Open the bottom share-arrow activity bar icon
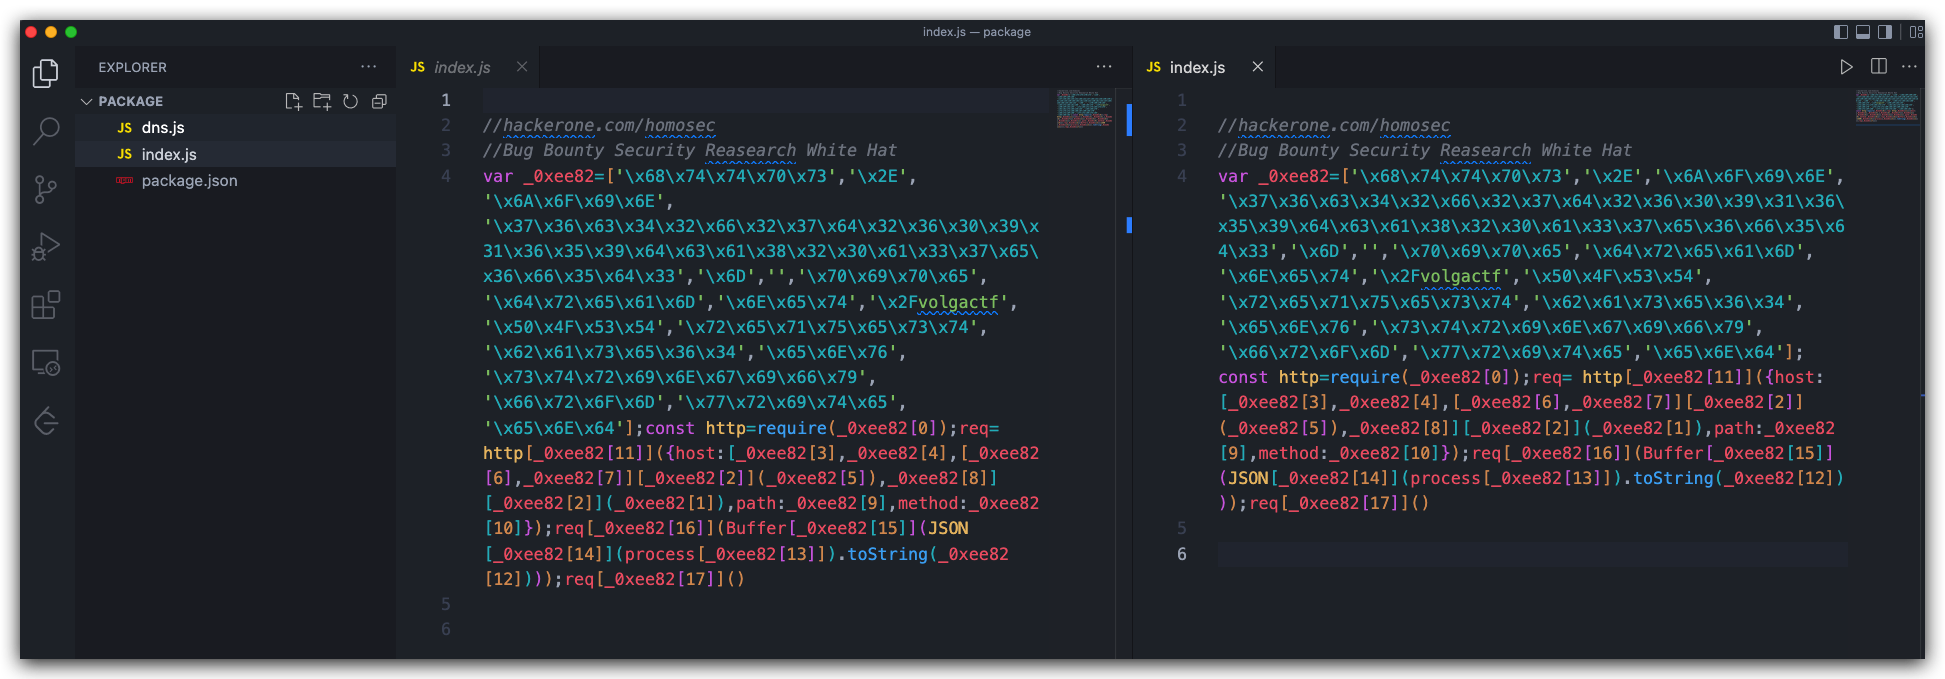This screenshot has height=679, width=1945. tap(46, 421)
